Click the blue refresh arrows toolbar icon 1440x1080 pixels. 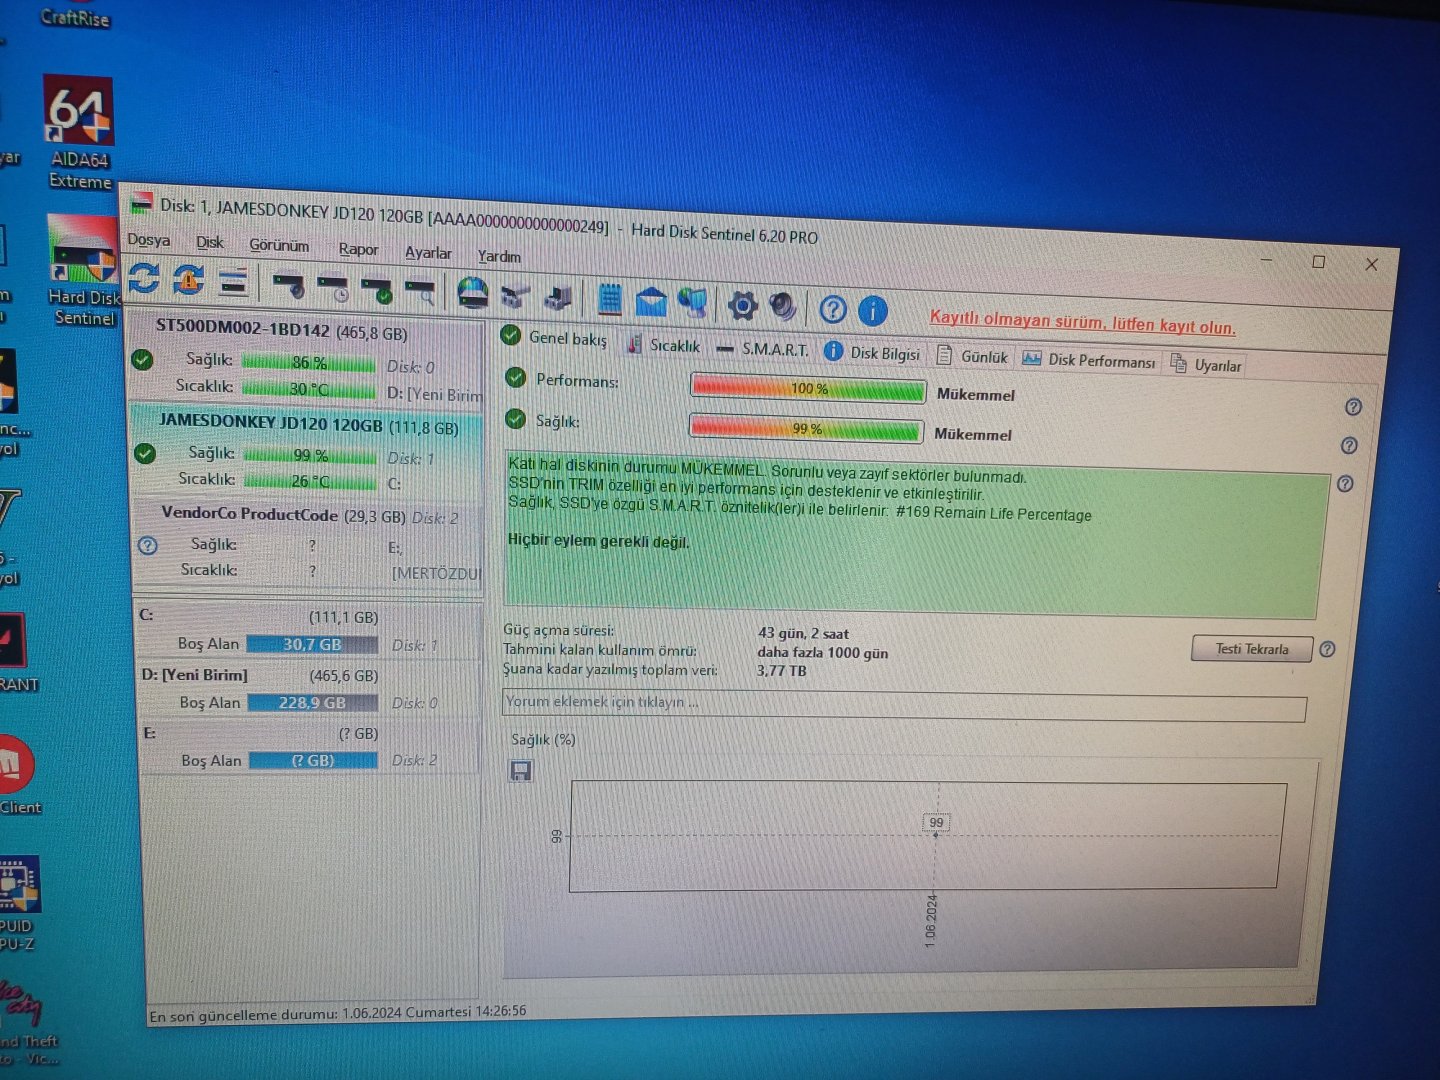[x=144, y=278]
